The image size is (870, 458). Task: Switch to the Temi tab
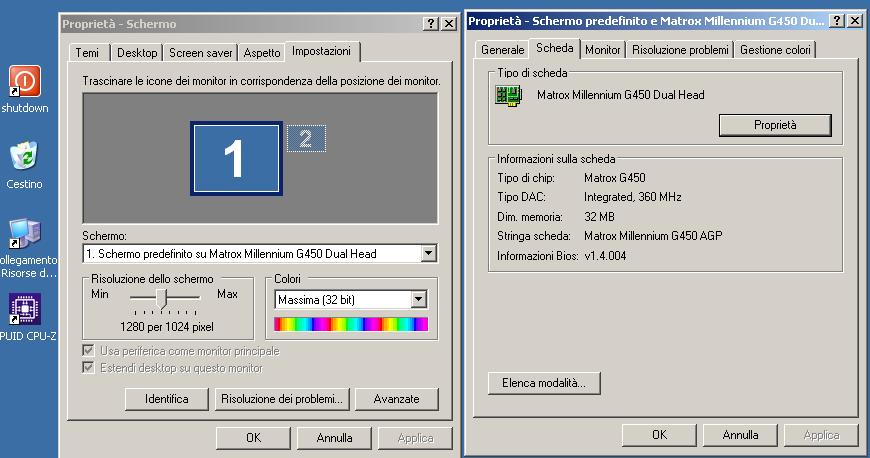[87, 53]
